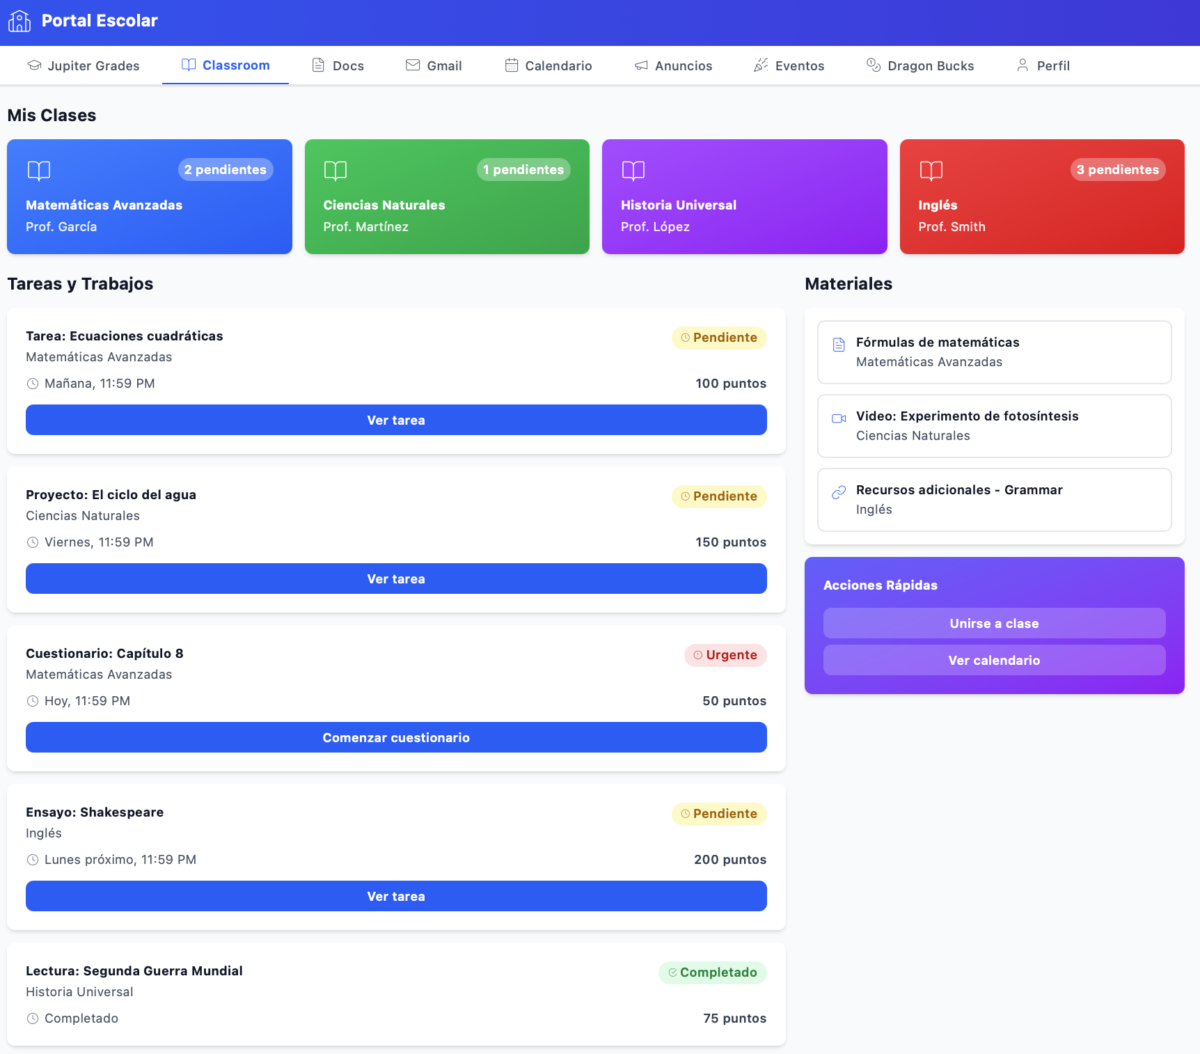The height and width of the screenshot is (1054, 1200).
Task: Click Unirse a clase button
Action: coord(994,623)
